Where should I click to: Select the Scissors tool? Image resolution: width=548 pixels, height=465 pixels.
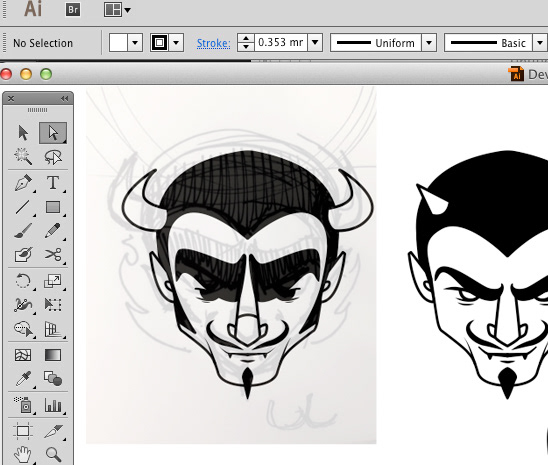point(53,255)
